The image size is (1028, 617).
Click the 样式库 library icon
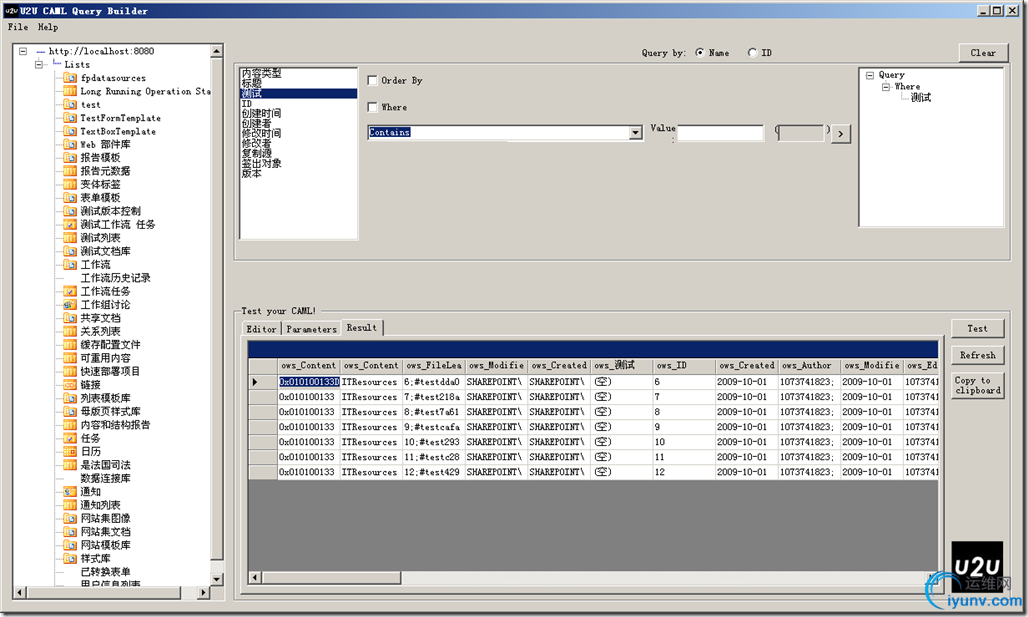[x=70, y=558]
